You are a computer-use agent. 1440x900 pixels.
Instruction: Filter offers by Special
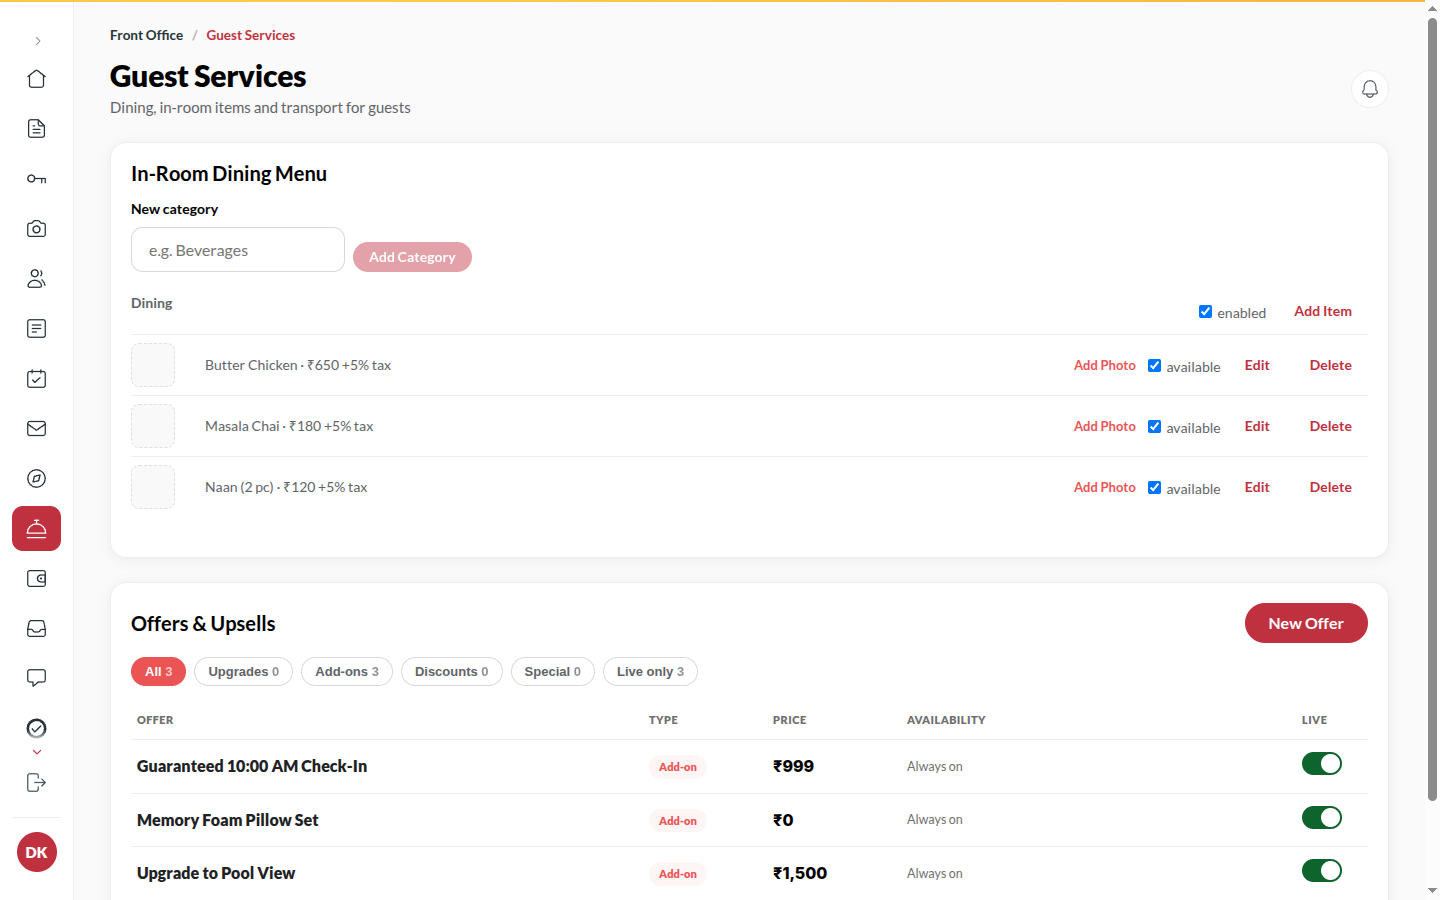[552, 672]
